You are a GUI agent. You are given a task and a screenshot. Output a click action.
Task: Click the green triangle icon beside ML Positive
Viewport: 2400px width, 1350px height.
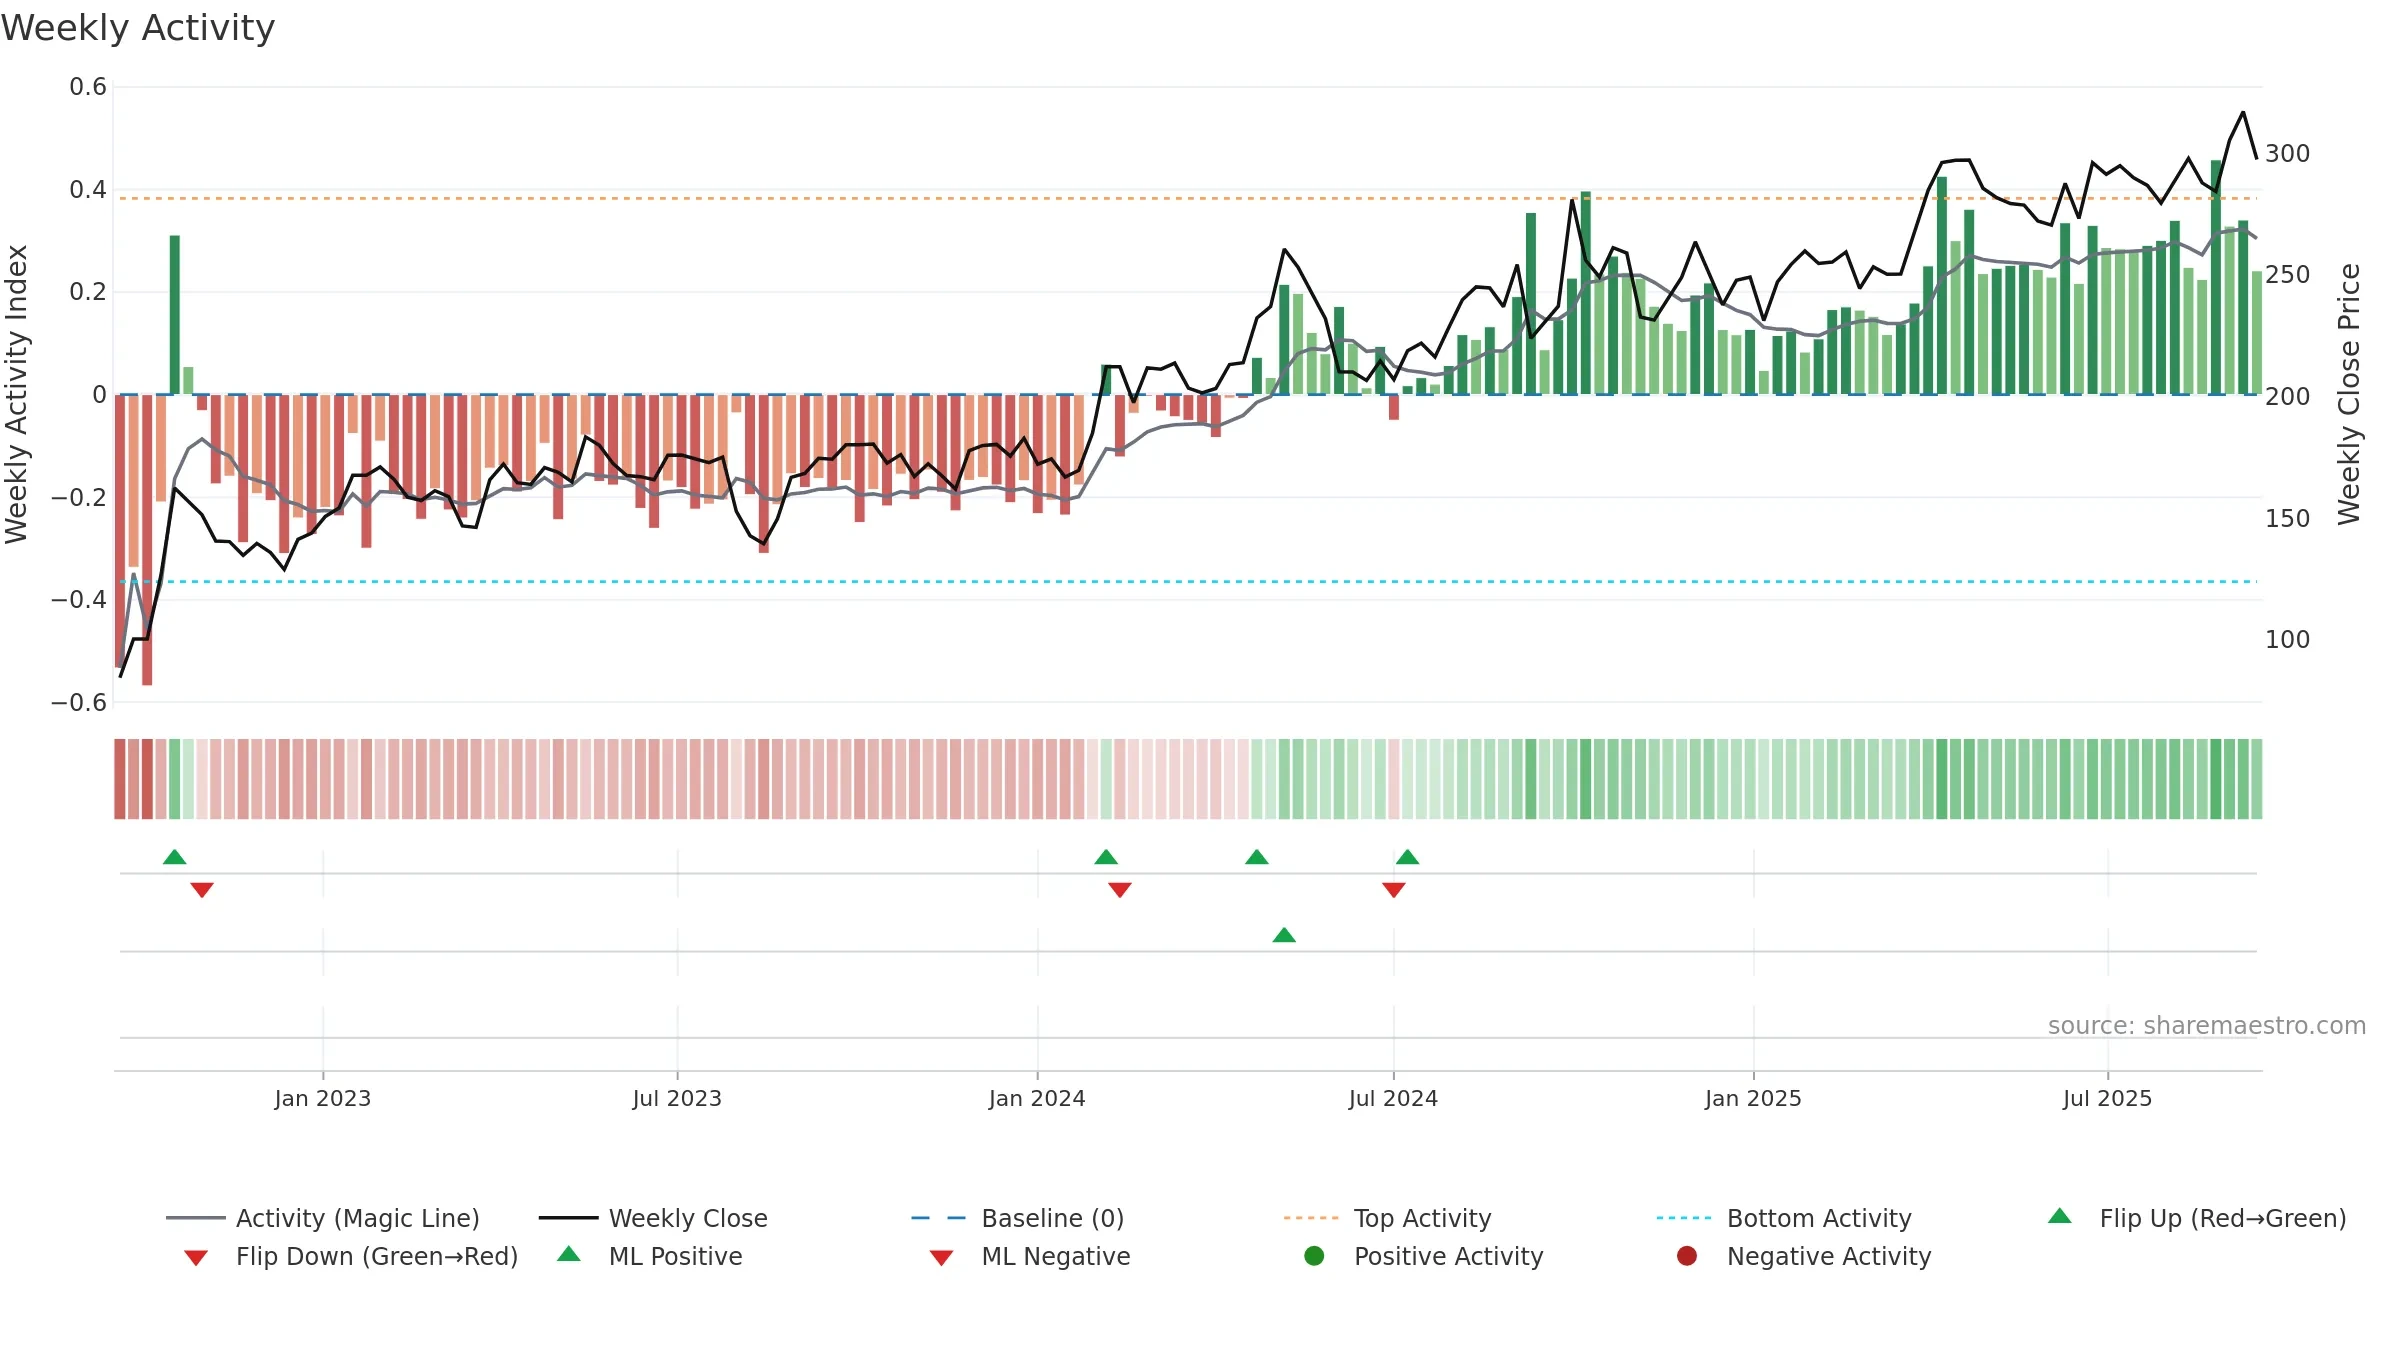pyautogui.click(x=569, y=1254)
